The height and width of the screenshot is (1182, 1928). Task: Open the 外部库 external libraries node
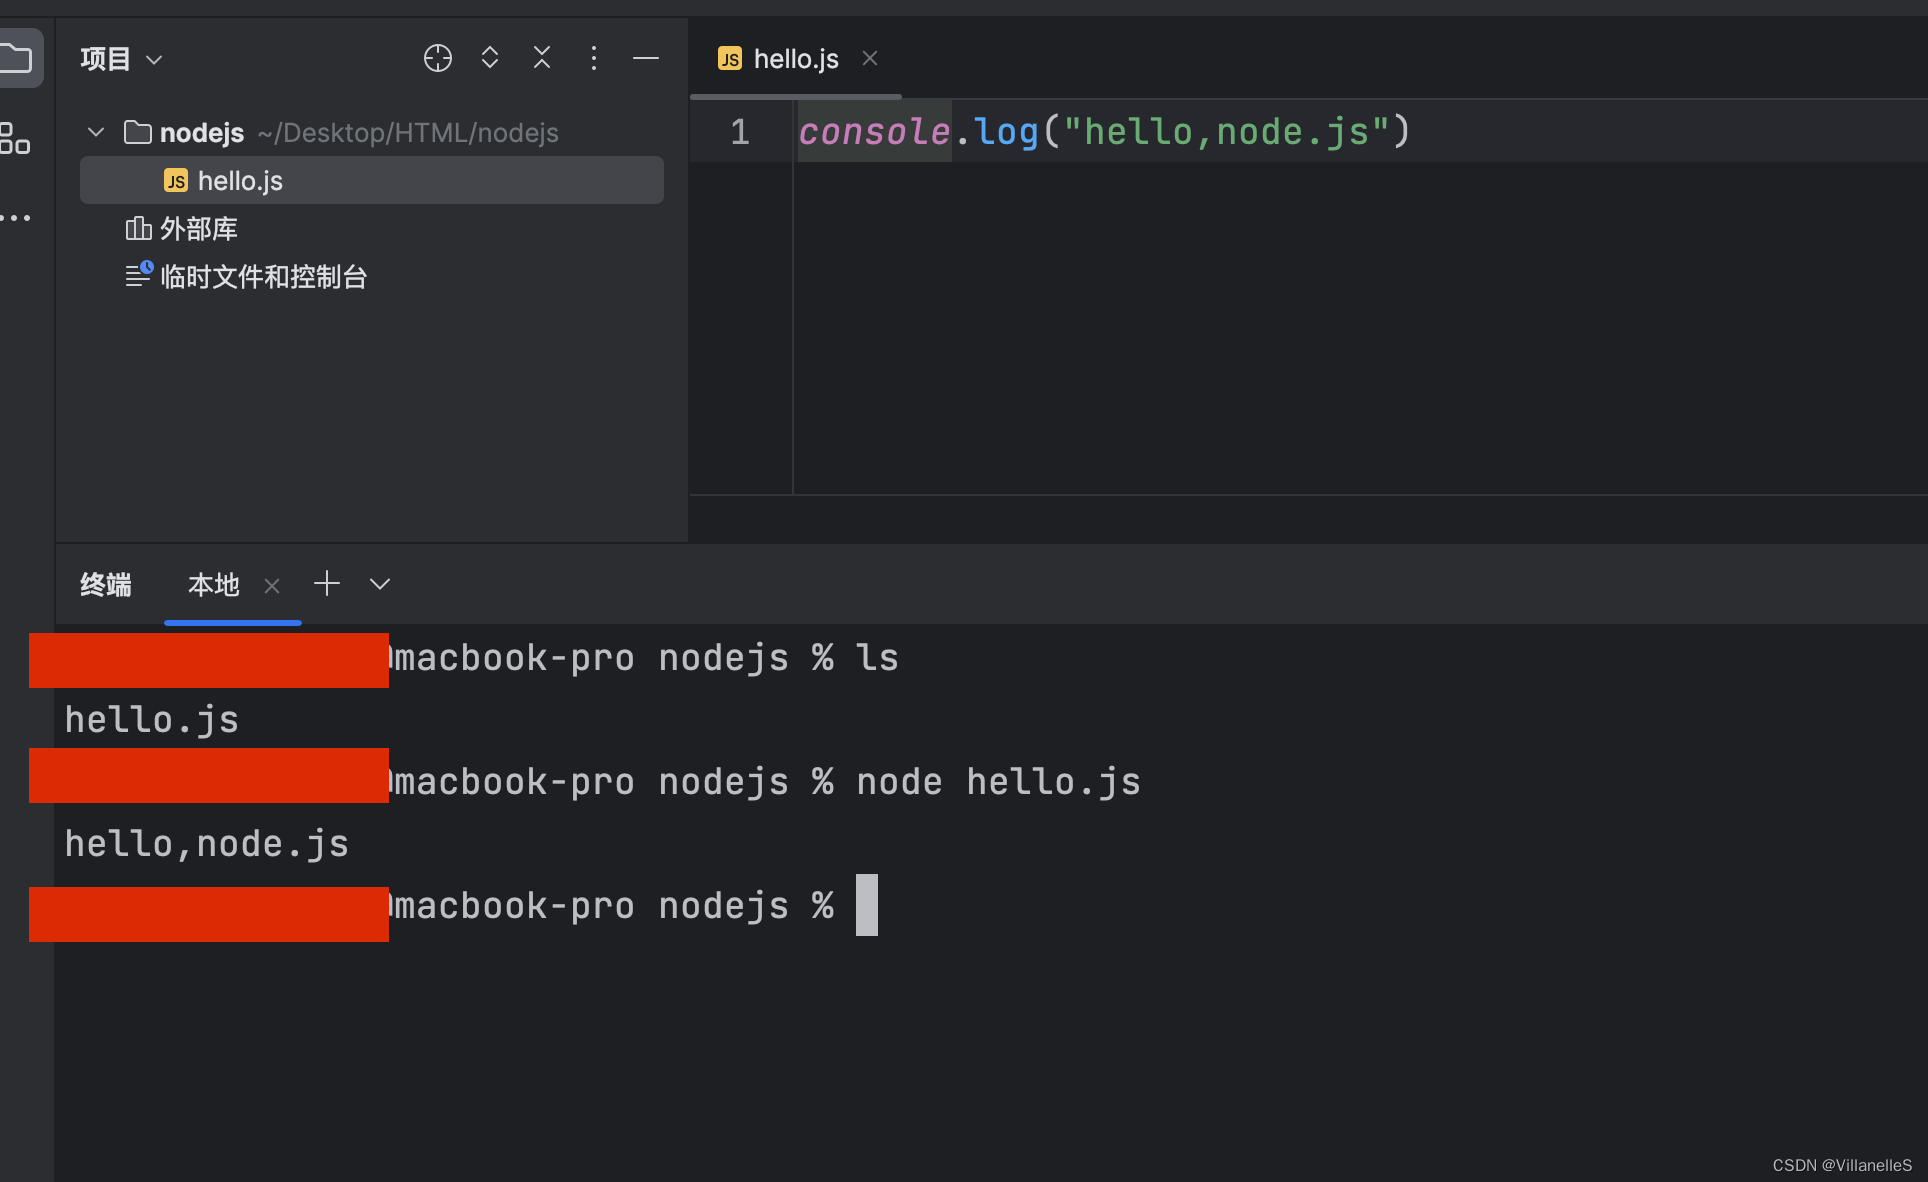coord(182,229)
